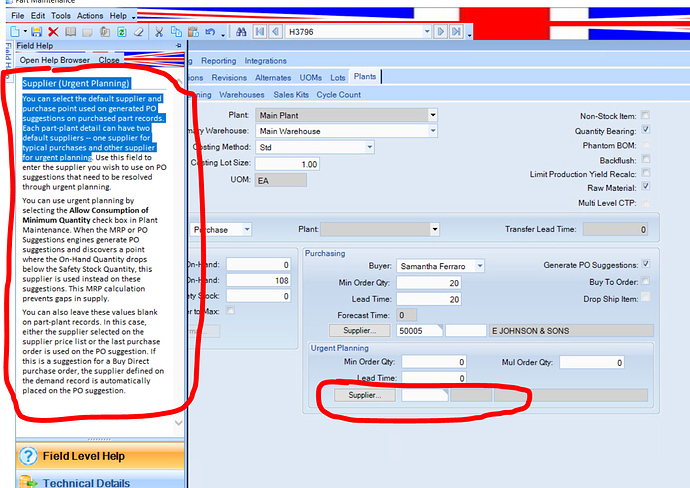This screenshot has height=488, width=690.
Task: Click Close in Field Help panel
Action: click(x=109, y=60)
